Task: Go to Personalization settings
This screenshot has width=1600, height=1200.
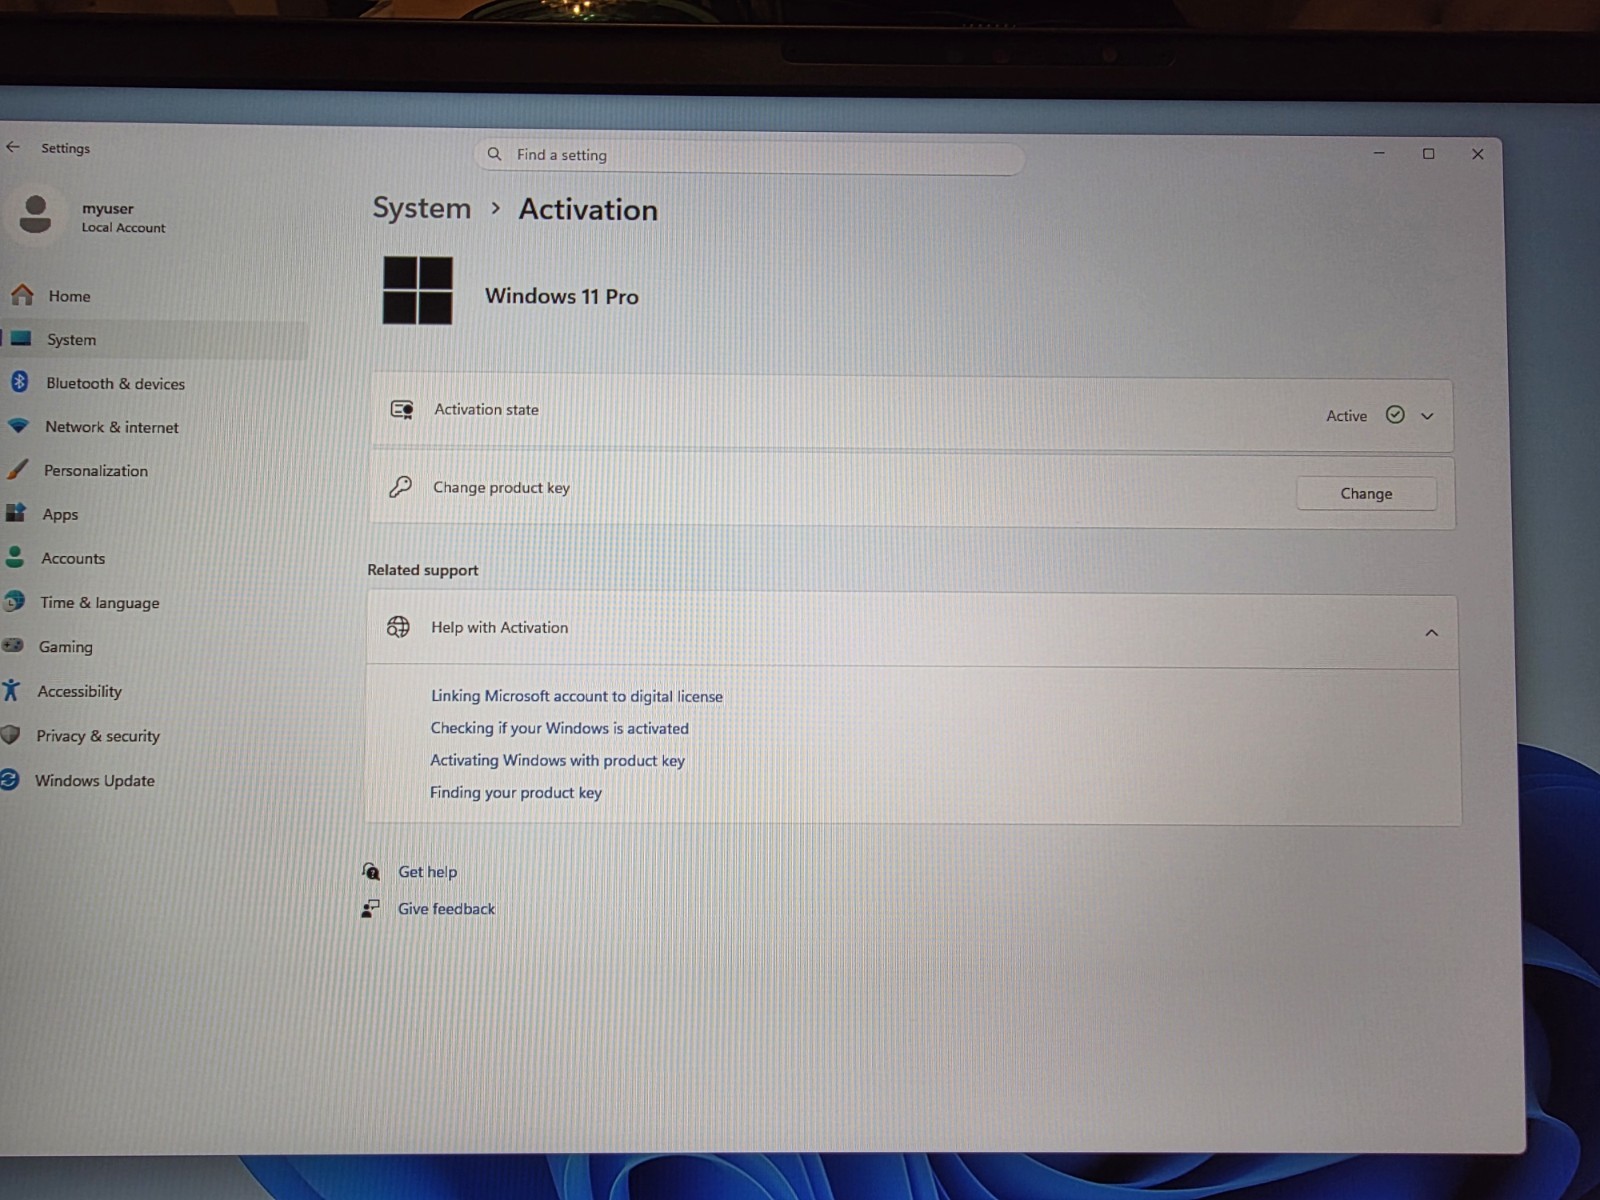Action: tap(96, 470)
